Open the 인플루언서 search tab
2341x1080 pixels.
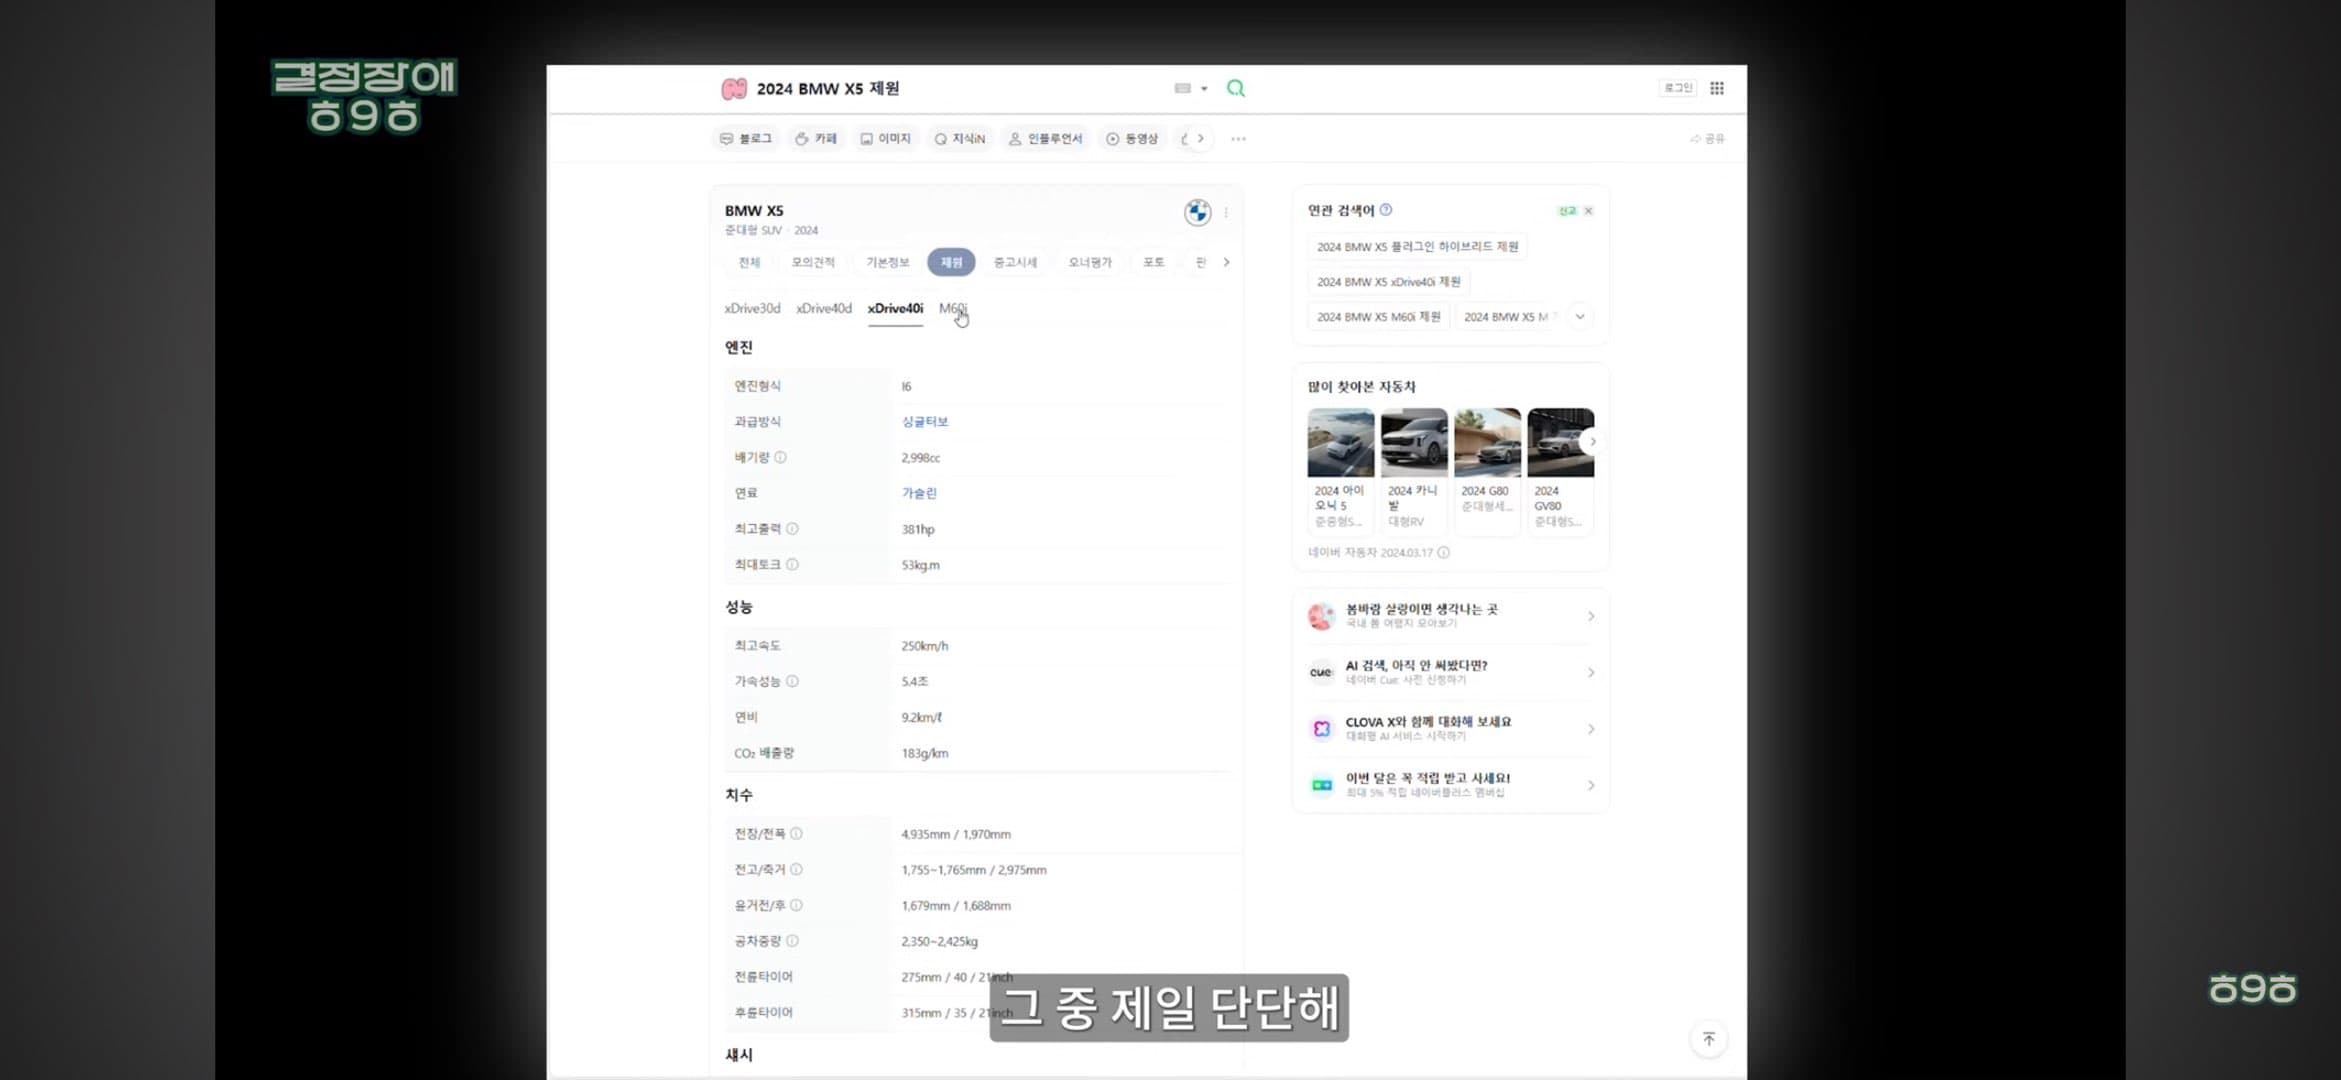[1045, 139]
